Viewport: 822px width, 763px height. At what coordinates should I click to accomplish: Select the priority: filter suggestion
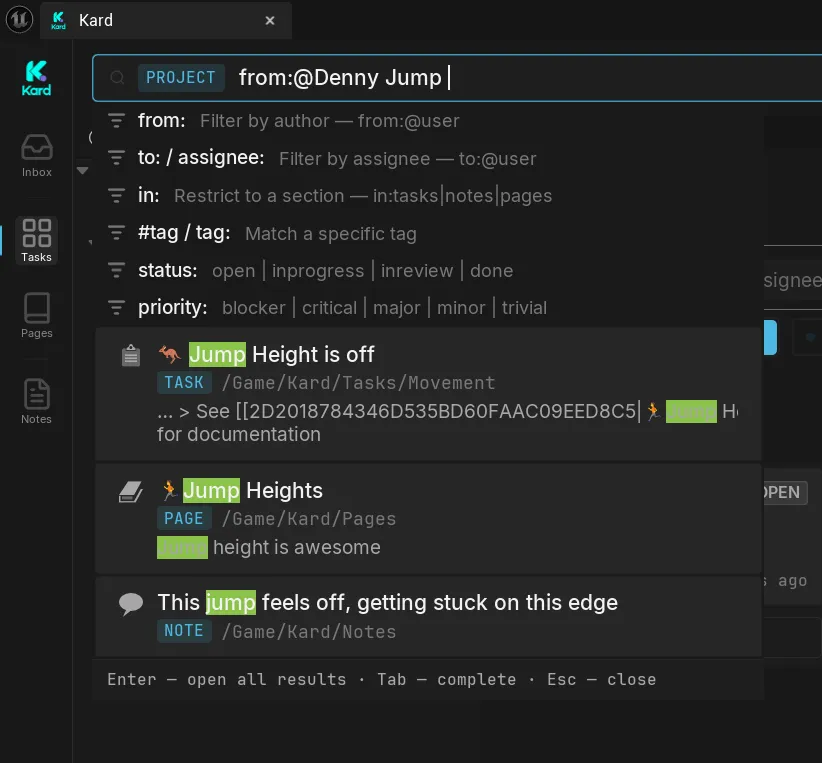click(429, 308)
